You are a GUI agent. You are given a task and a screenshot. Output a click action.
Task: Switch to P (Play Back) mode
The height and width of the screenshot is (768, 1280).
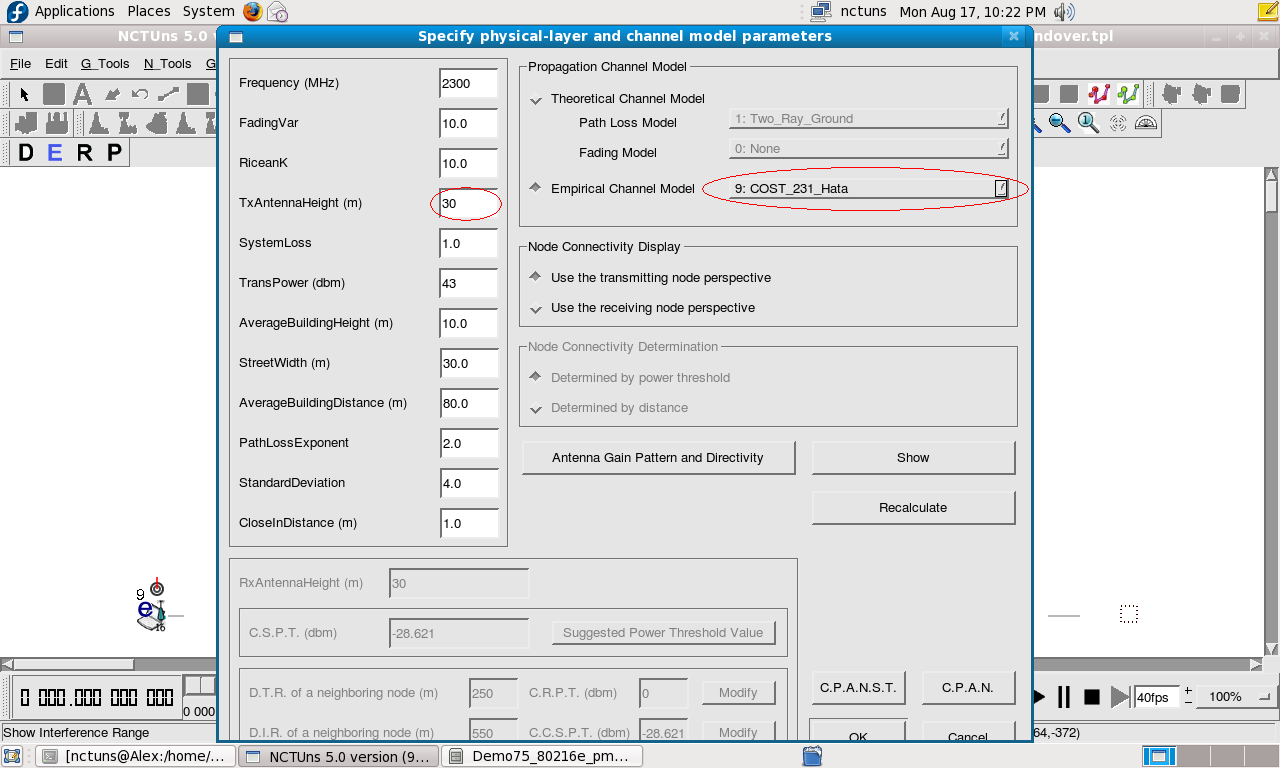[x=114, y=153]
